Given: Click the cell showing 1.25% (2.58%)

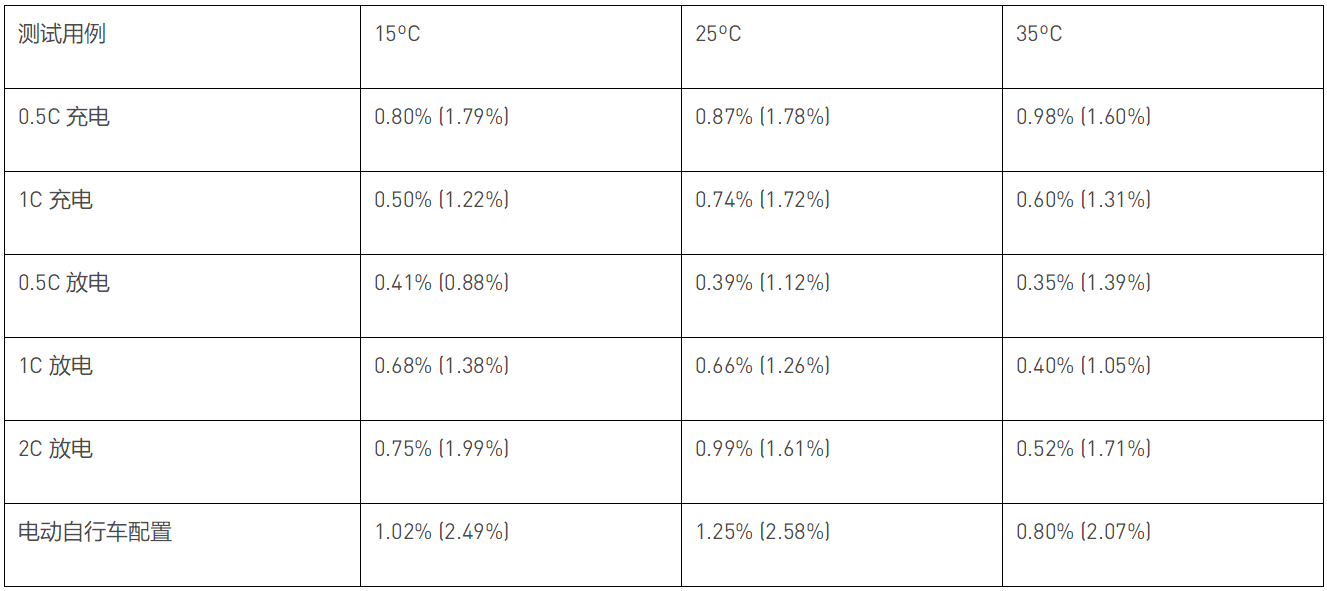Looking at the screenshot, I should tap(762, 532).
